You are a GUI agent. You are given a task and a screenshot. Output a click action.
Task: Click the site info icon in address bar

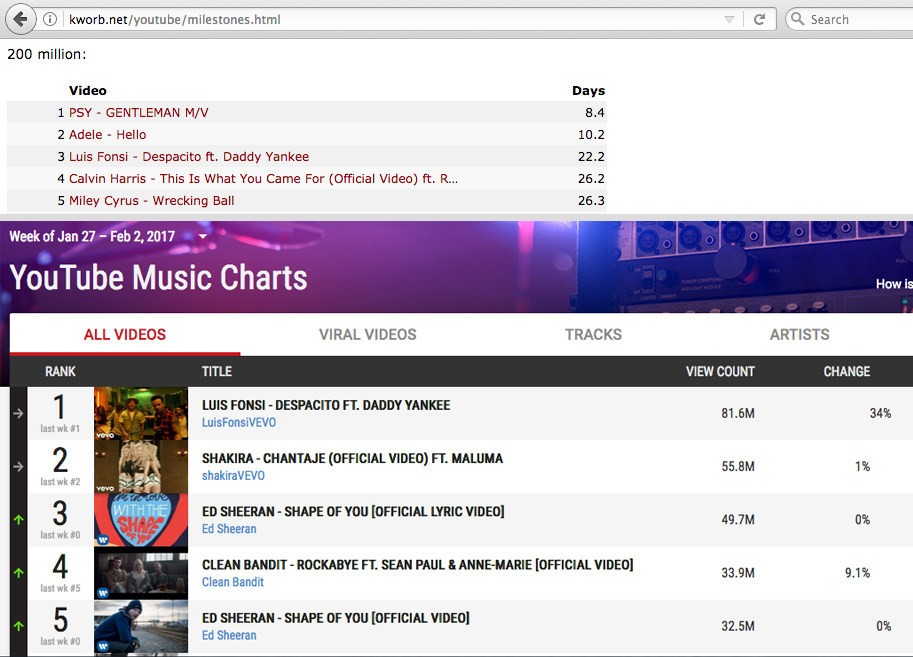pyautogui.click(x=50, y=19)
